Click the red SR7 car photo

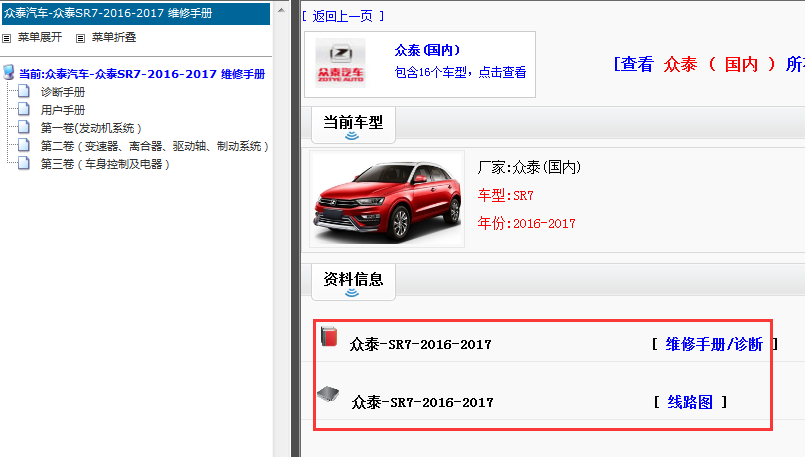(388, 199)
